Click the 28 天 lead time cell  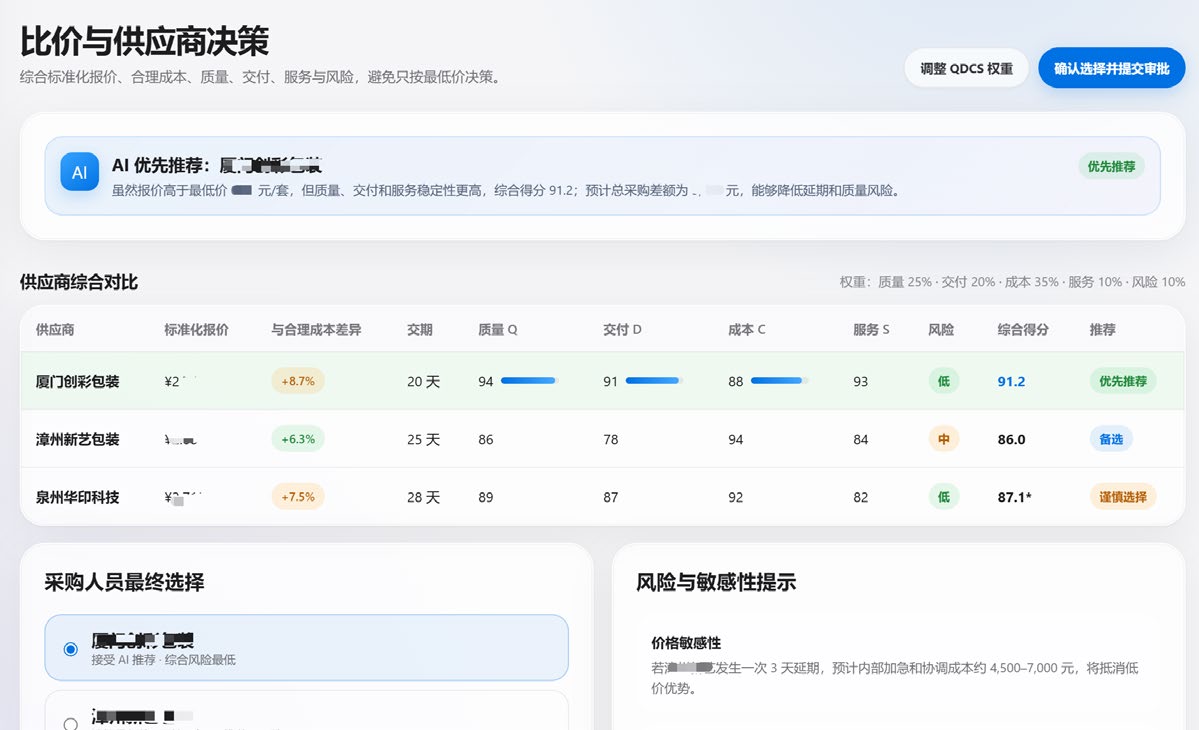(424, 497)
